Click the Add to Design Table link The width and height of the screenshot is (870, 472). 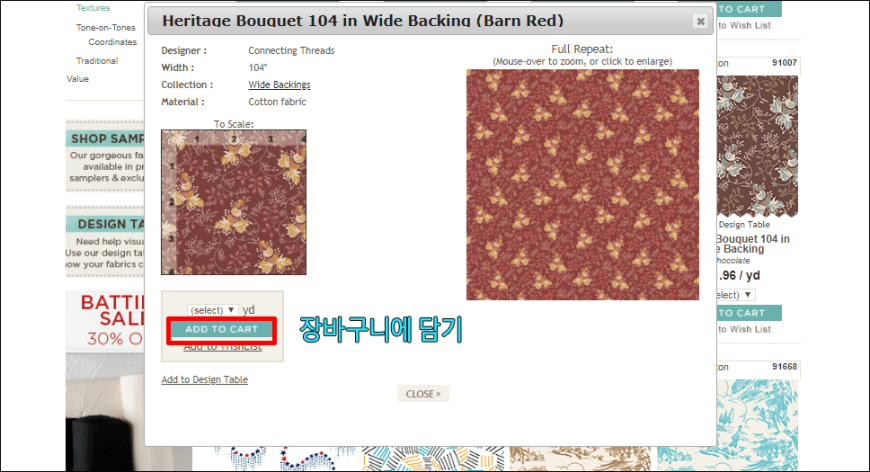[204, 380]
